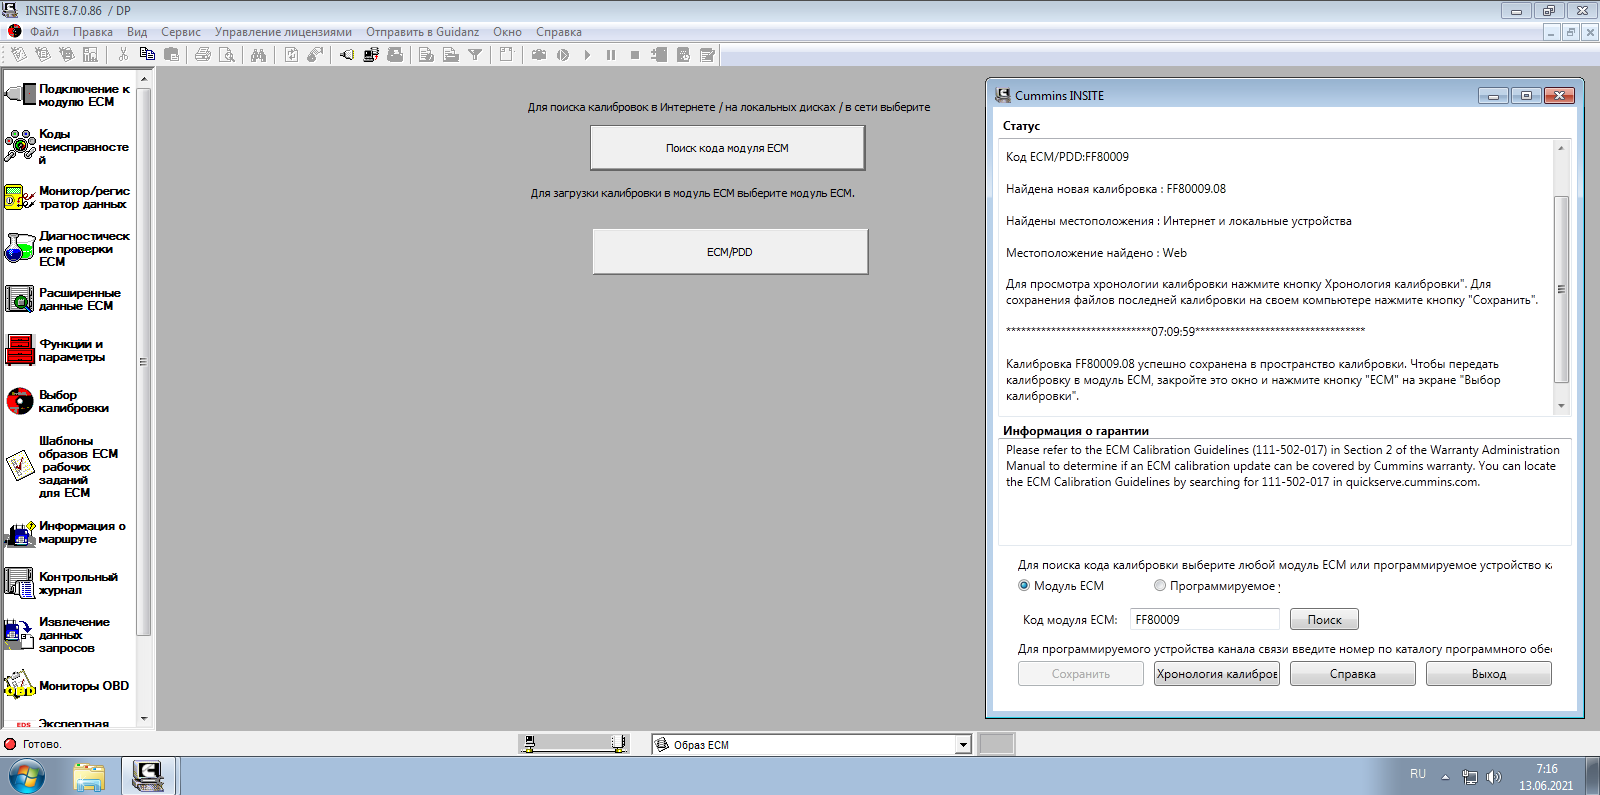The image size is (1600, 795).
Task: Click the Выход button
Action: tap(1489, 674)
